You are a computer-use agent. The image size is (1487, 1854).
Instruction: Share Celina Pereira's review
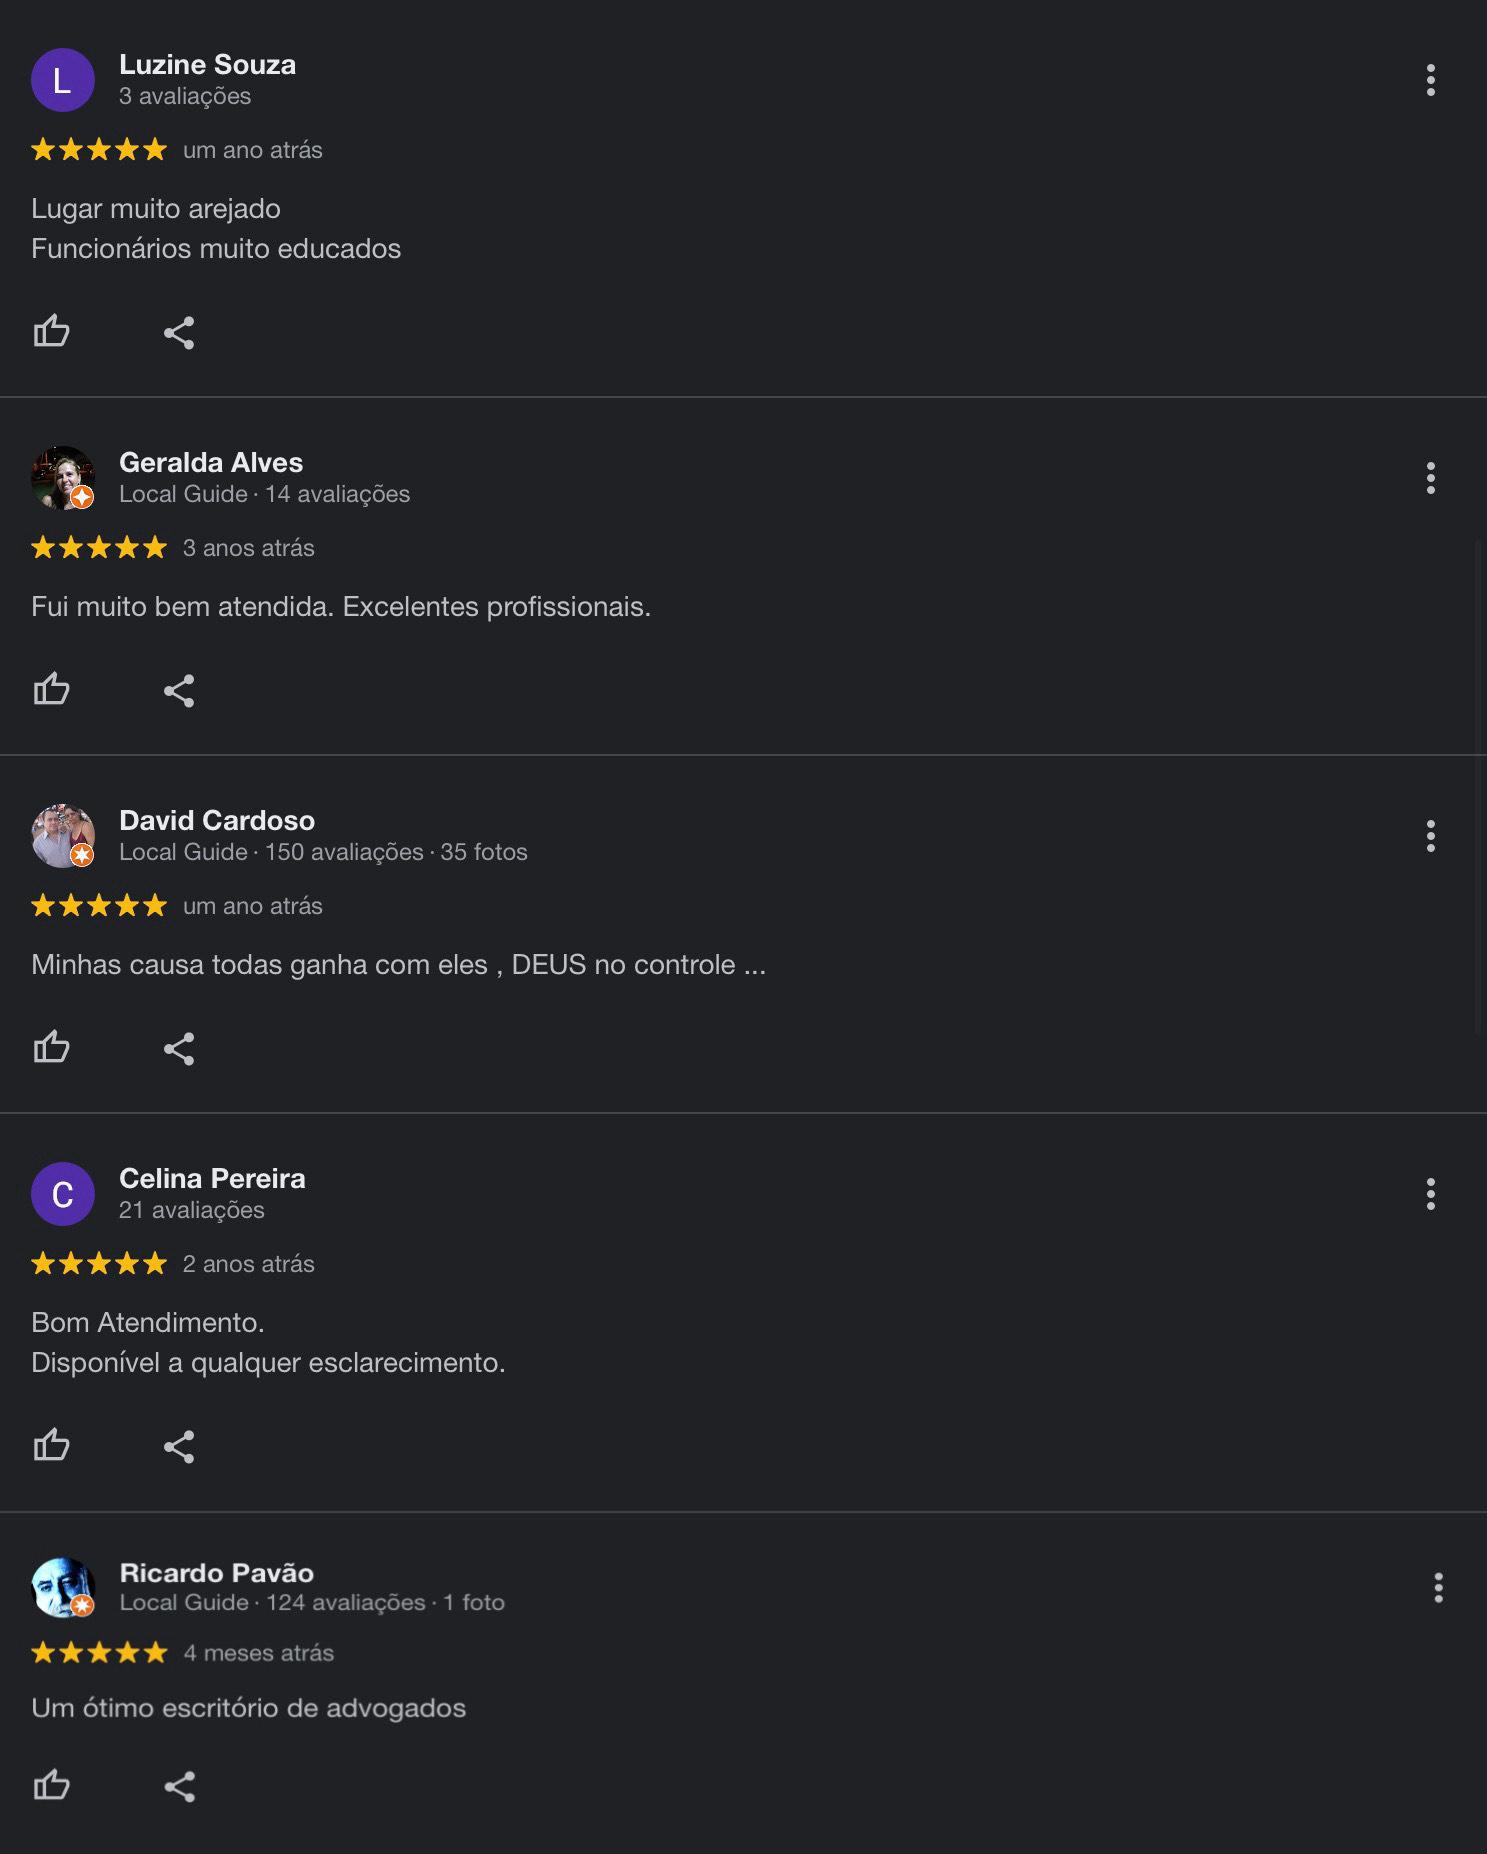tap(179, 1447)
